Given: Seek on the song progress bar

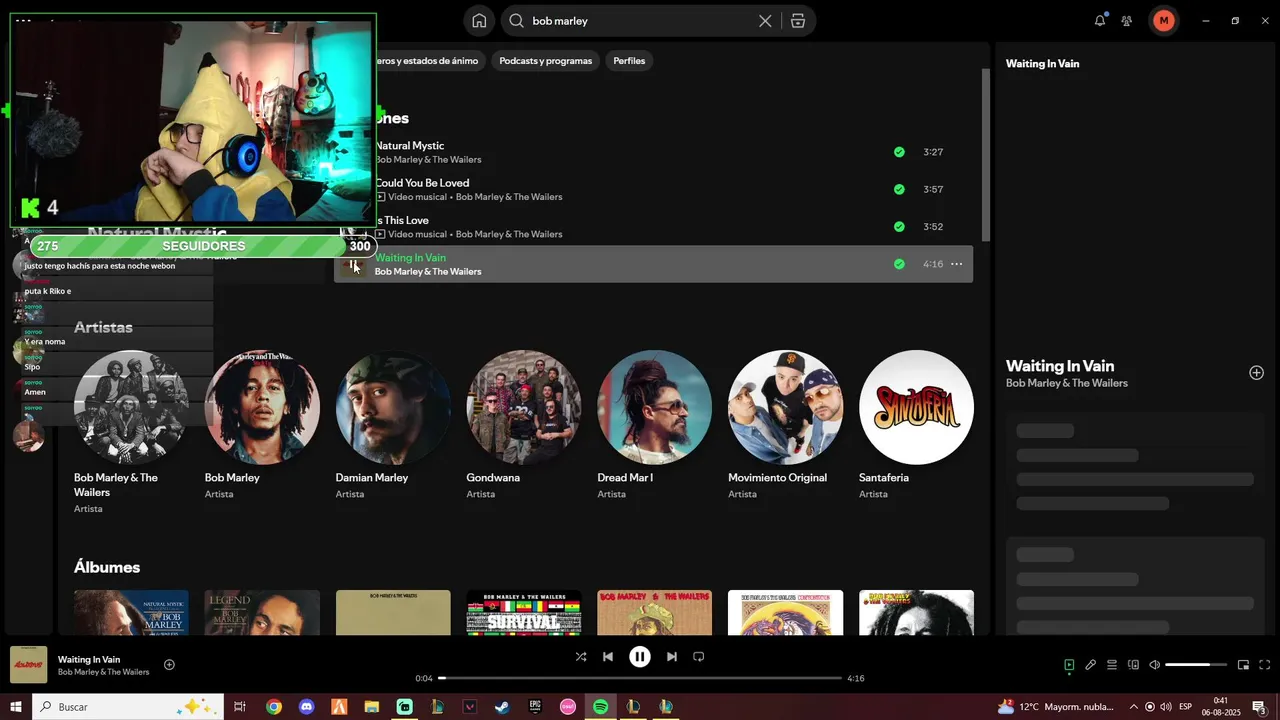Looking at the screenshot, I should pos(640,678).
